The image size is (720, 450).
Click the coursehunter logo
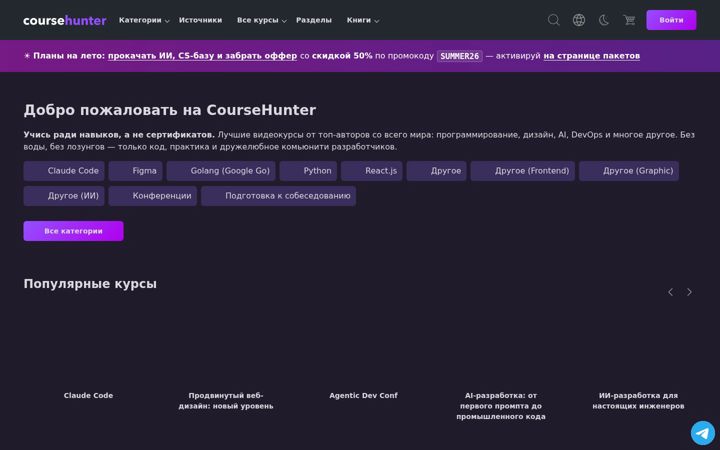(x=65, y=20)
